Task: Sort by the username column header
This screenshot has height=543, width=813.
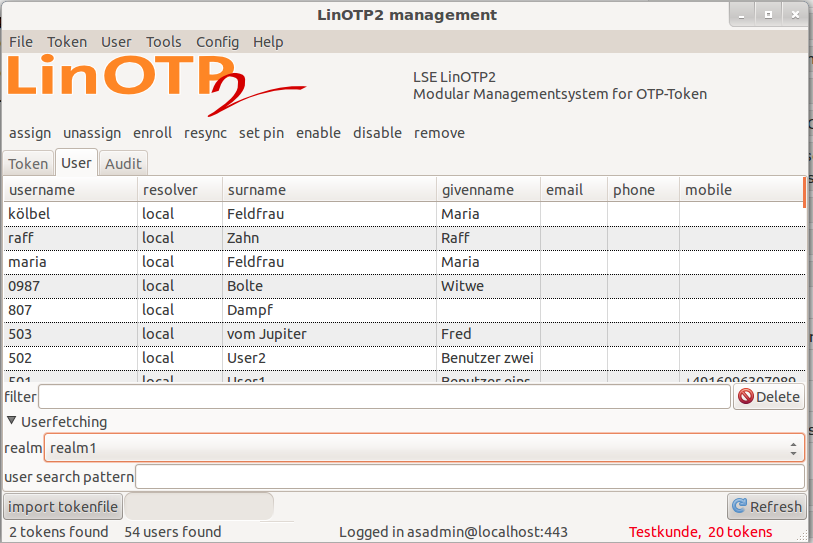Action: (70, 190)
